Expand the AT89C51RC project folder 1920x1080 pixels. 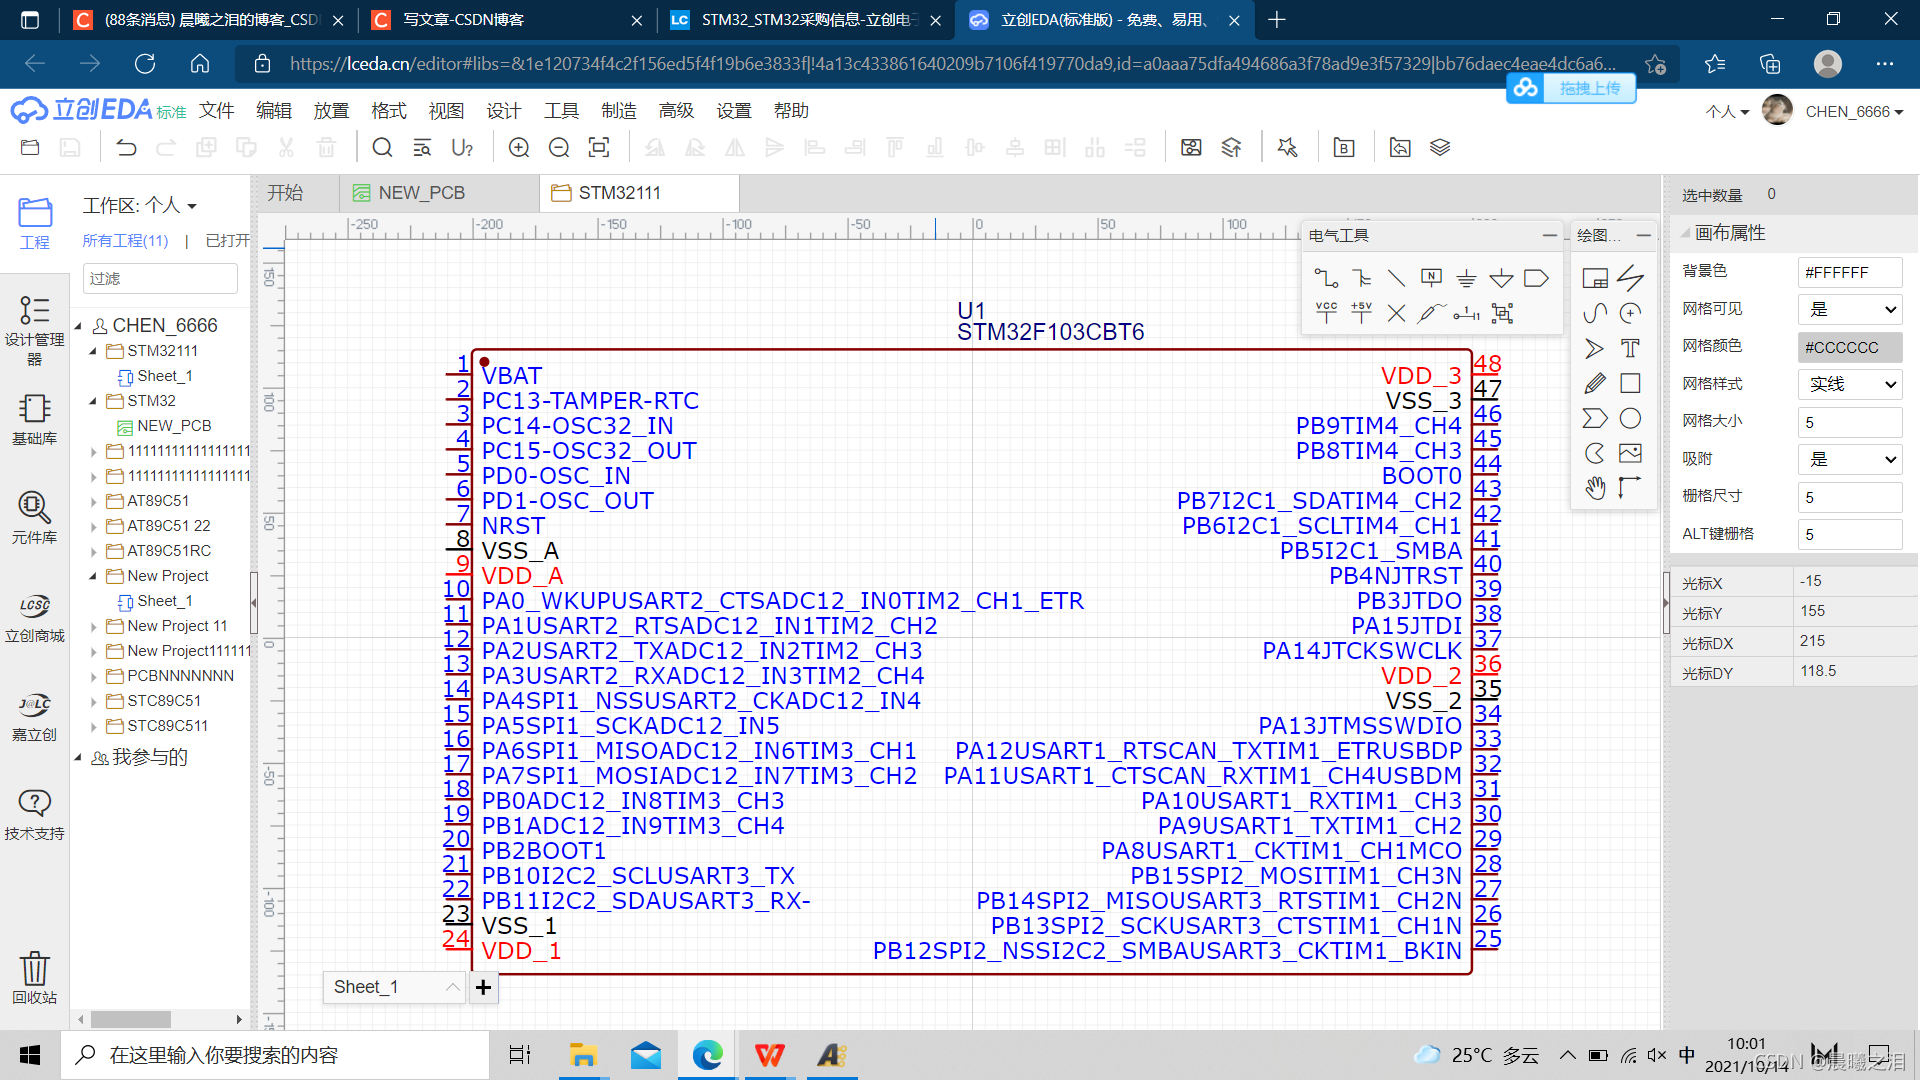point(93,551)
